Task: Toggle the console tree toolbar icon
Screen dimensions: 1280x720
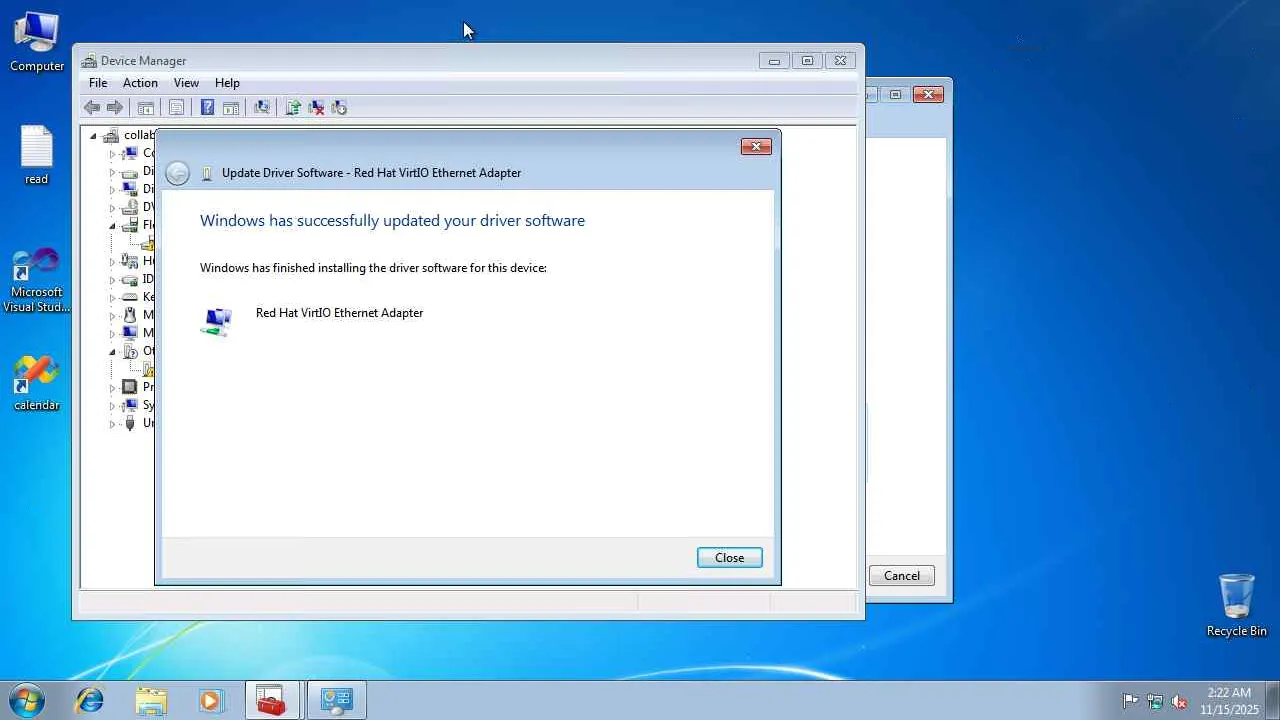Action: click(146, 108)
